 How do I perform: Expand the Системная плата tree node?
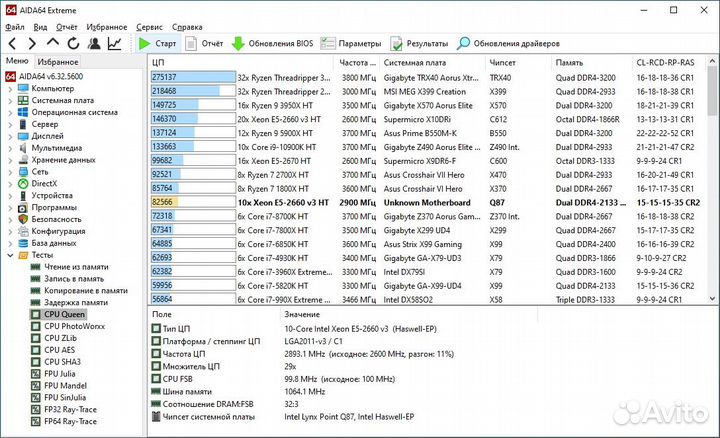pos(10,101)
